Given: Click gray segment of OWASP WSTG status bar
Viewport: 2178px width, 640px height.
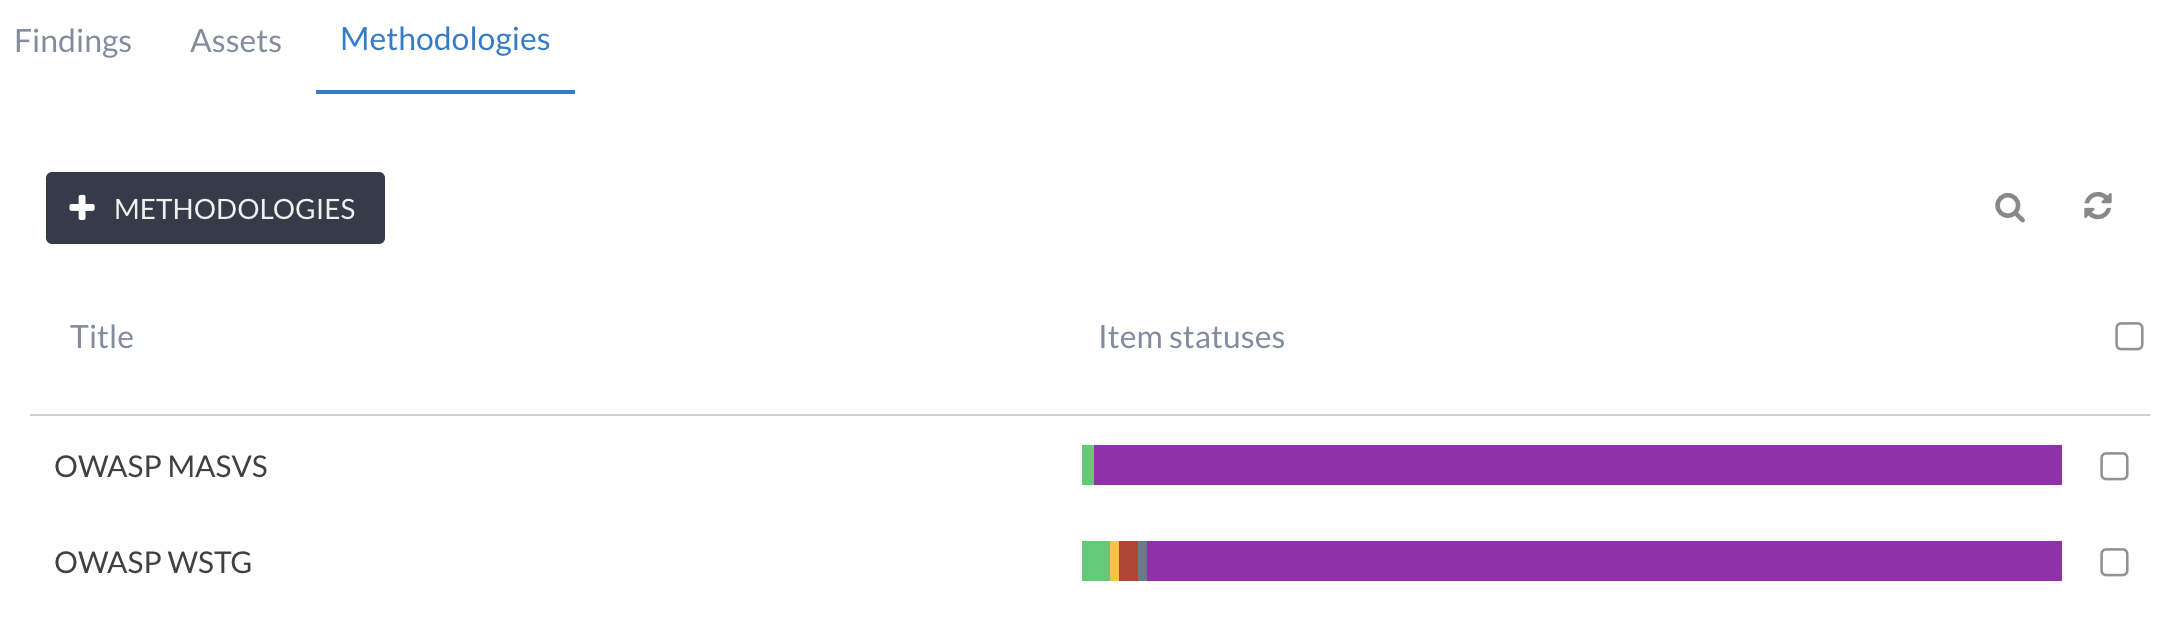Looking at the screenshot, I should click(1142, 561).
